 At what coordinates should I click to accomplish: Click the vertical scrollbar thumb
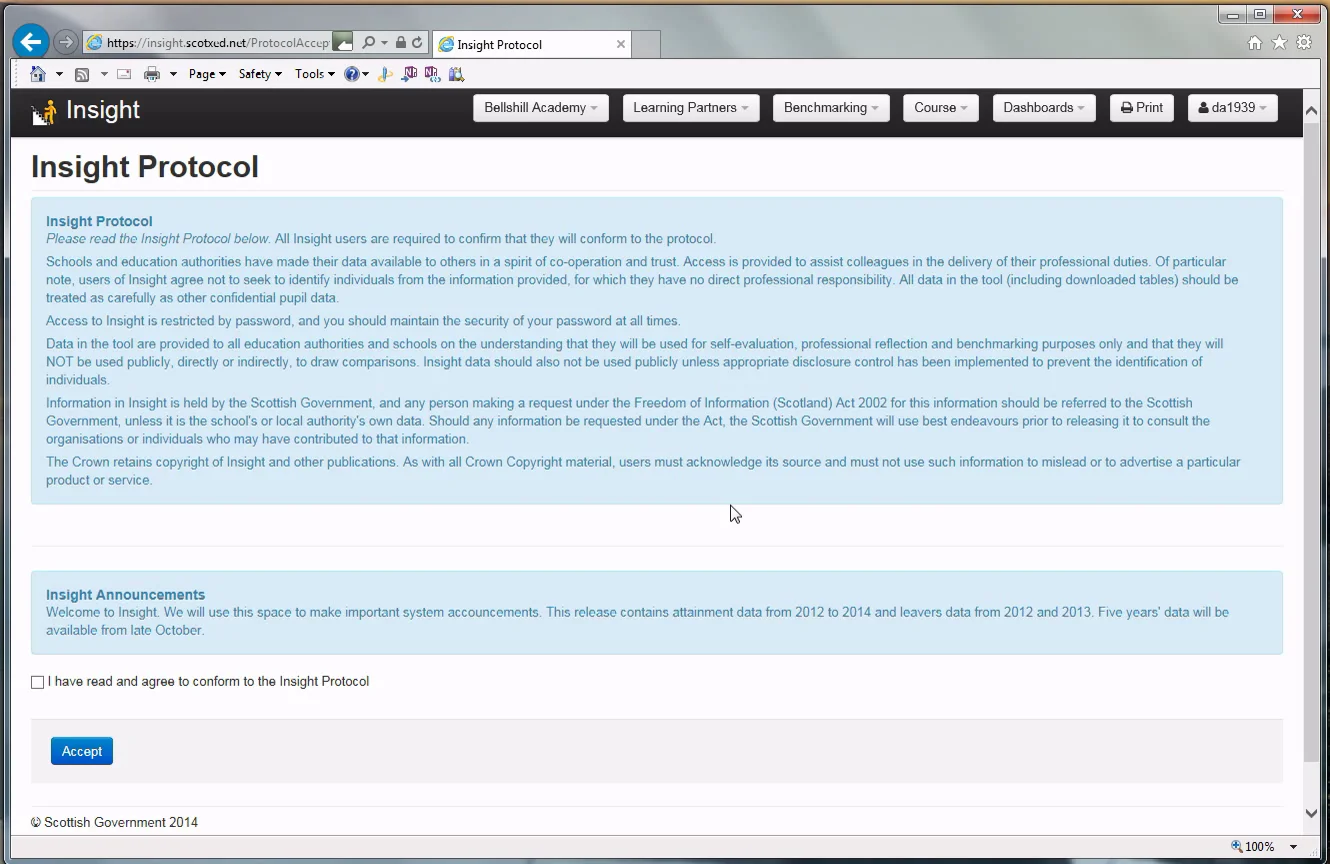1312,442
